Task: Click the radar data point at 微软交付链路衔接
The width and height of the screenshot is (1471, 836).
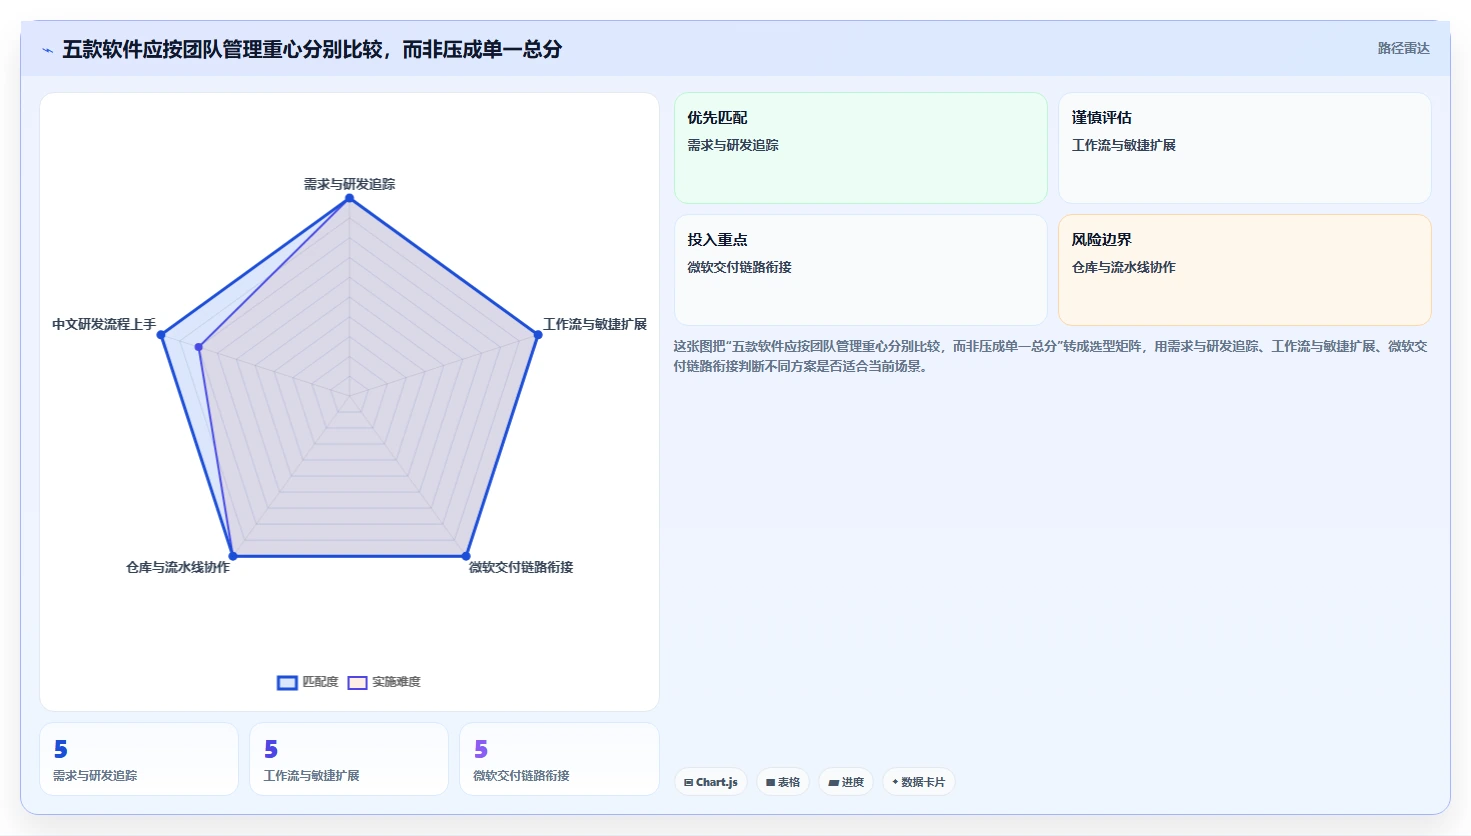Action: coord(466,556)
